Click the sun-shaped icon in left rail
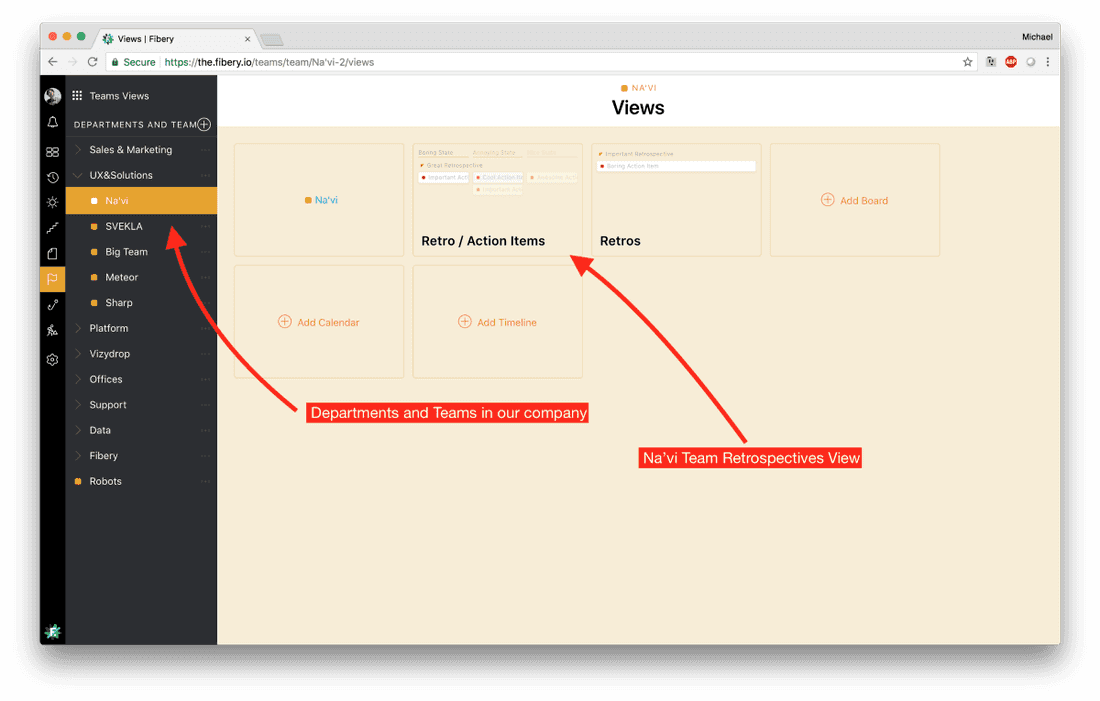Viewport: 1100px width, 701px height. tap(53, 202)
